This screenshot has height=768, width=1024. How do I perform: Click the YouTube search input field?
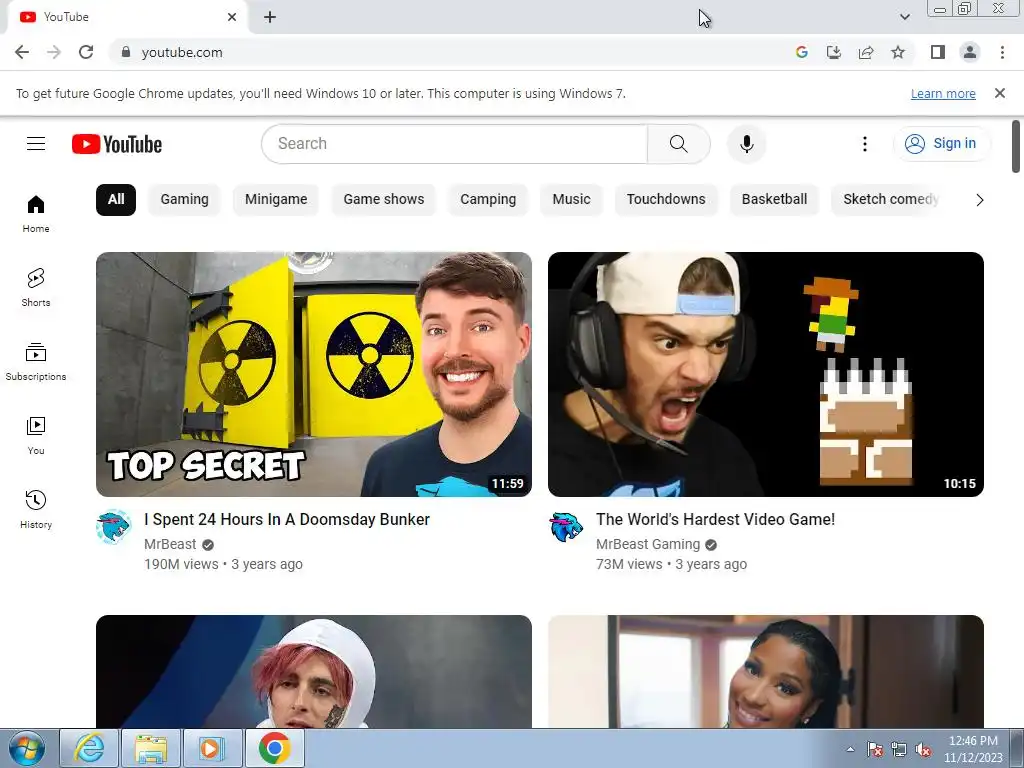[x=455, y=144]
